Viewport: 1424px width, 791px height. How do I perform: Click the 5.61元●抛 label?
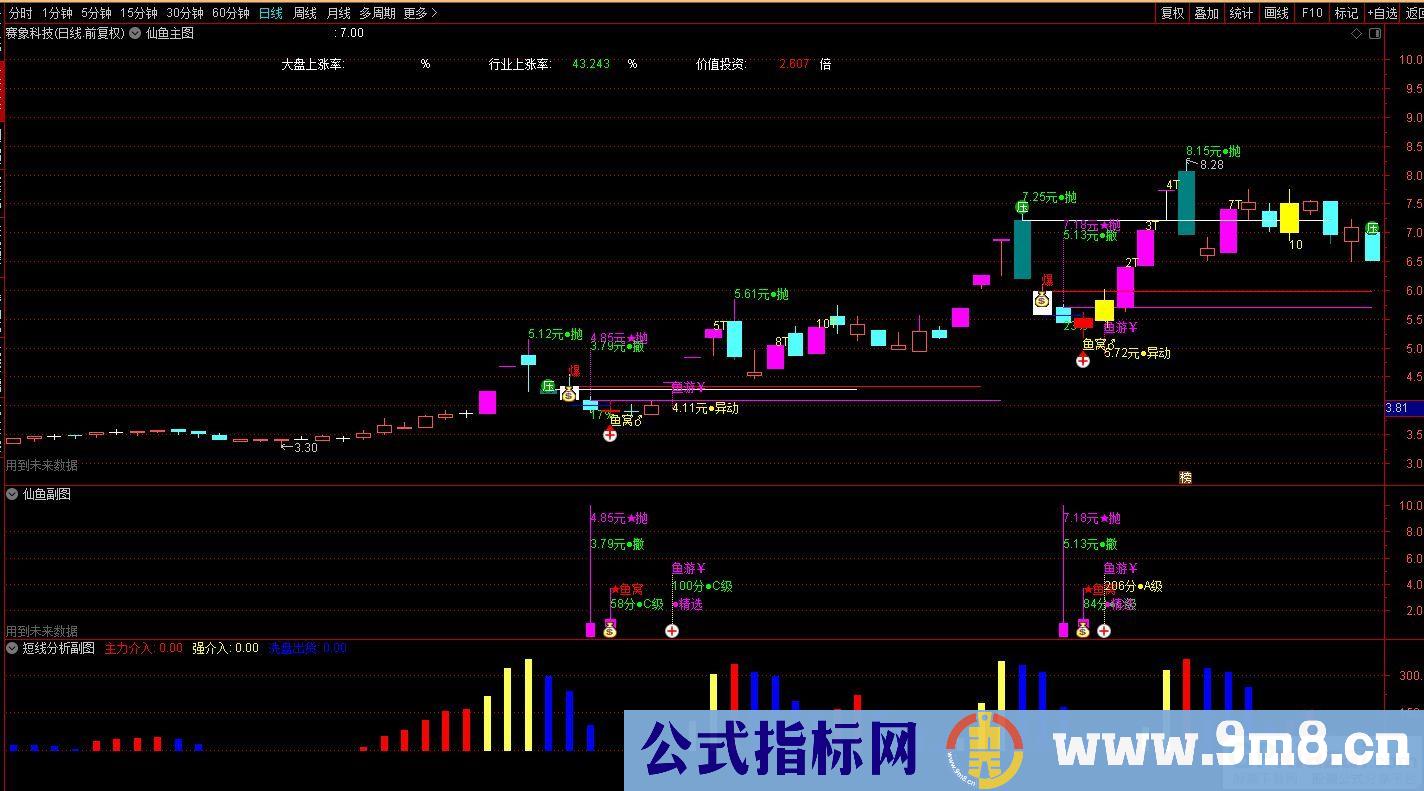(x=761, y=294)
